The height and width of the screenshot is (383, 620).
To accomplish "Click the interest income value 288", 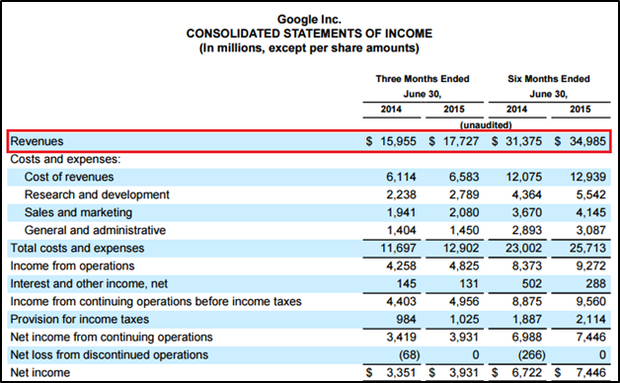I will coord(596,283).
